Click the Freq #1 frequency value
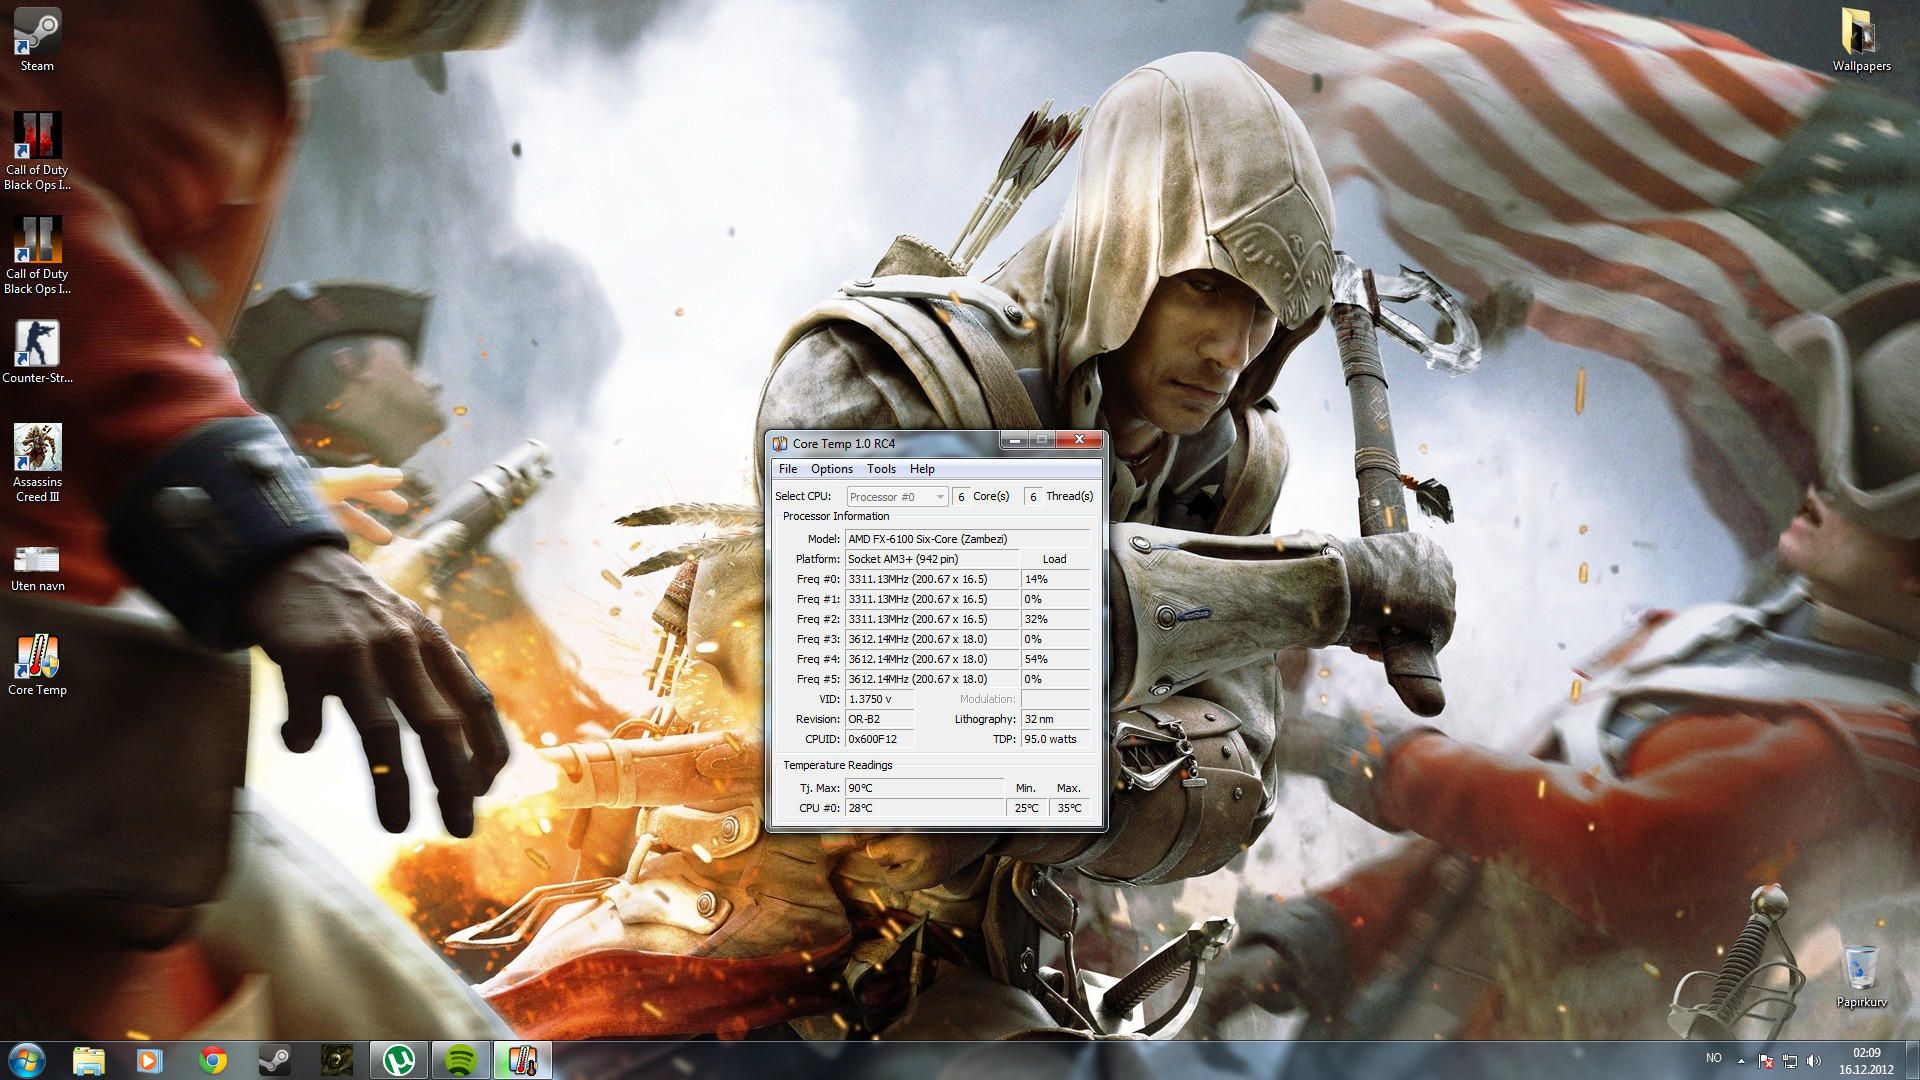The image size is (1920, 1080). [x=932, y=599]
